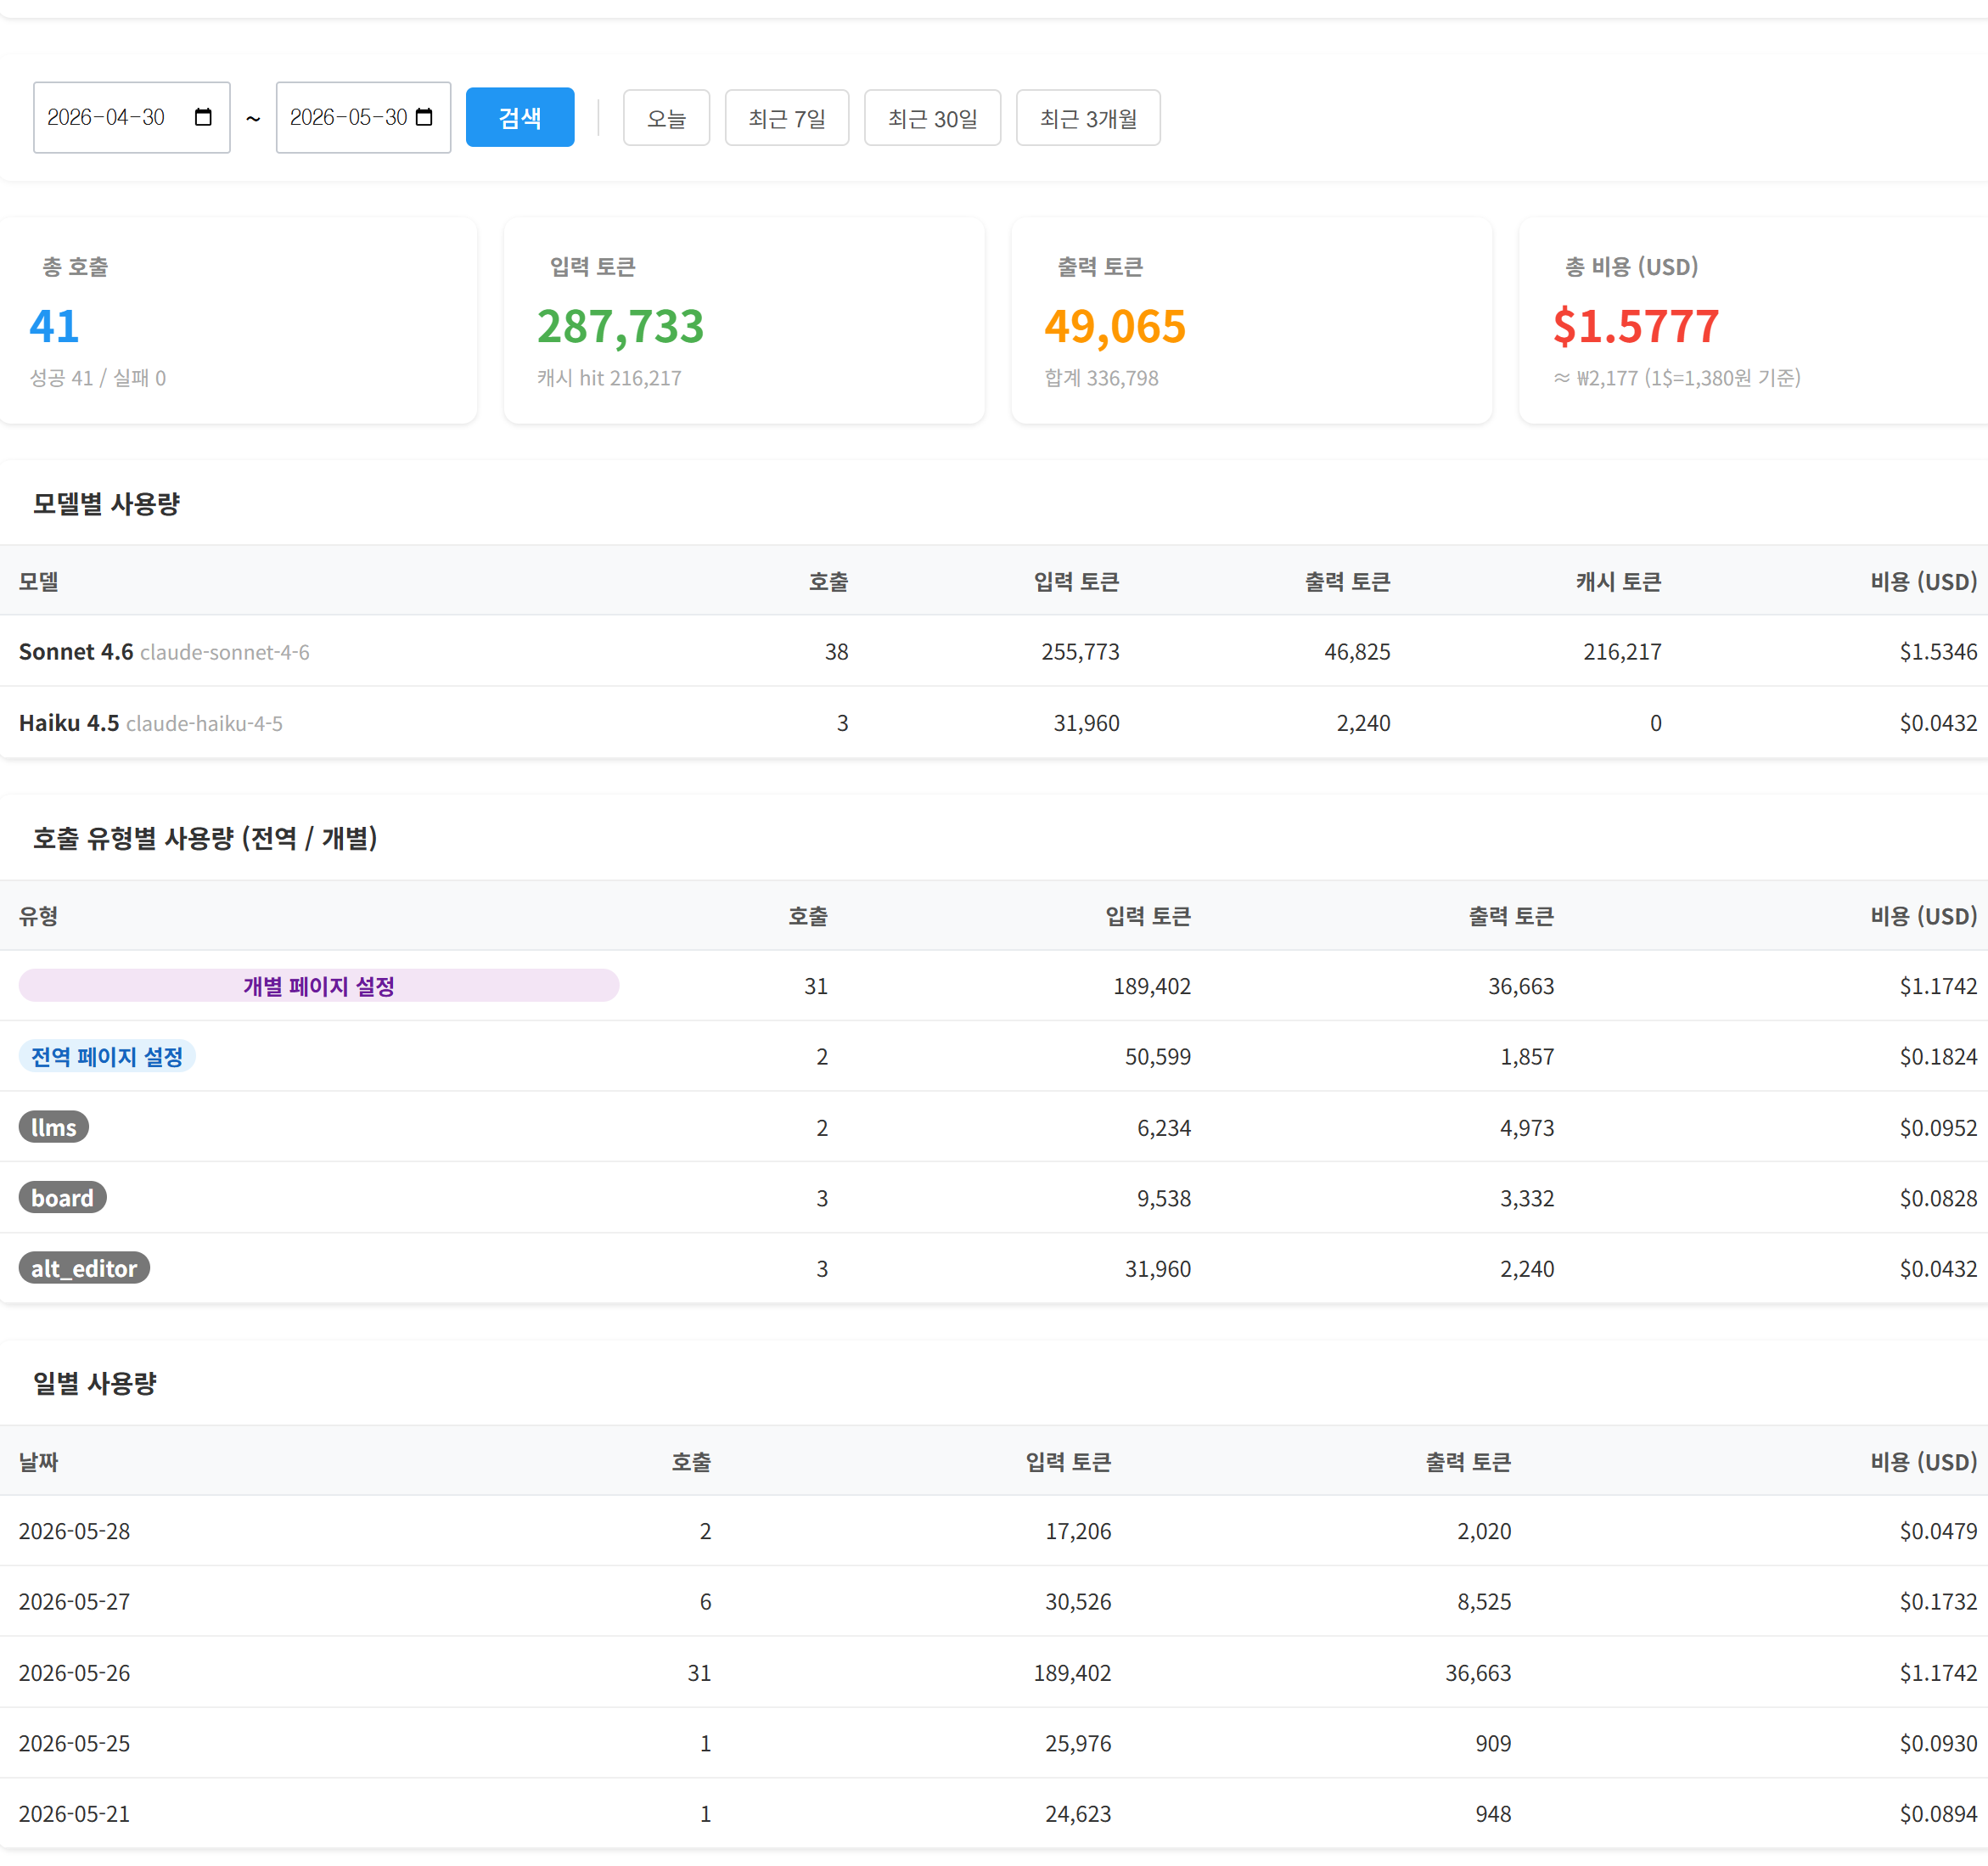This screenshot has height=1866, width=1988.
Task: Click 2026-05-21 cost $0.0894
Action: 1938,1813
